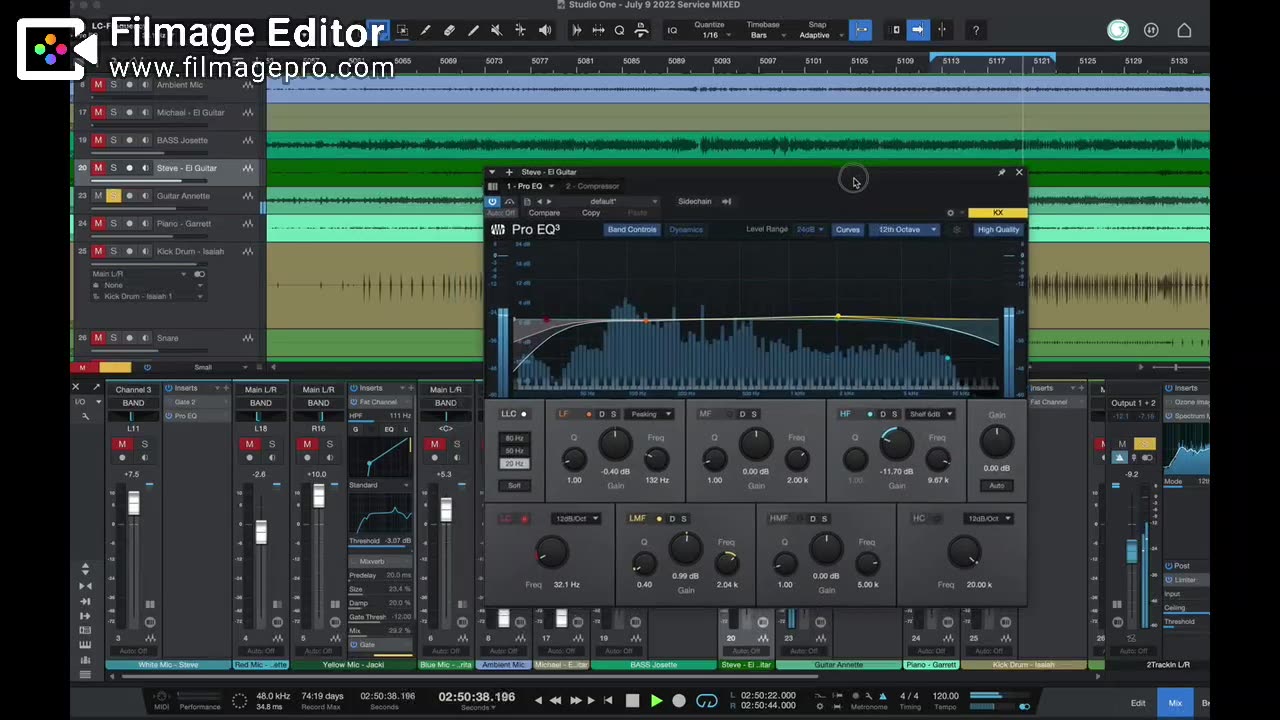1280x720 pixels.
Task: Switch to the Edit view tab
Action: (1138, 703)
